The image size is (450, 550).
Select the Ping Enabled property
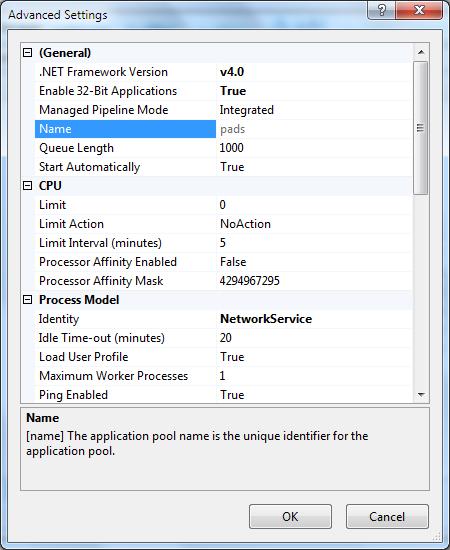[74, 395]
